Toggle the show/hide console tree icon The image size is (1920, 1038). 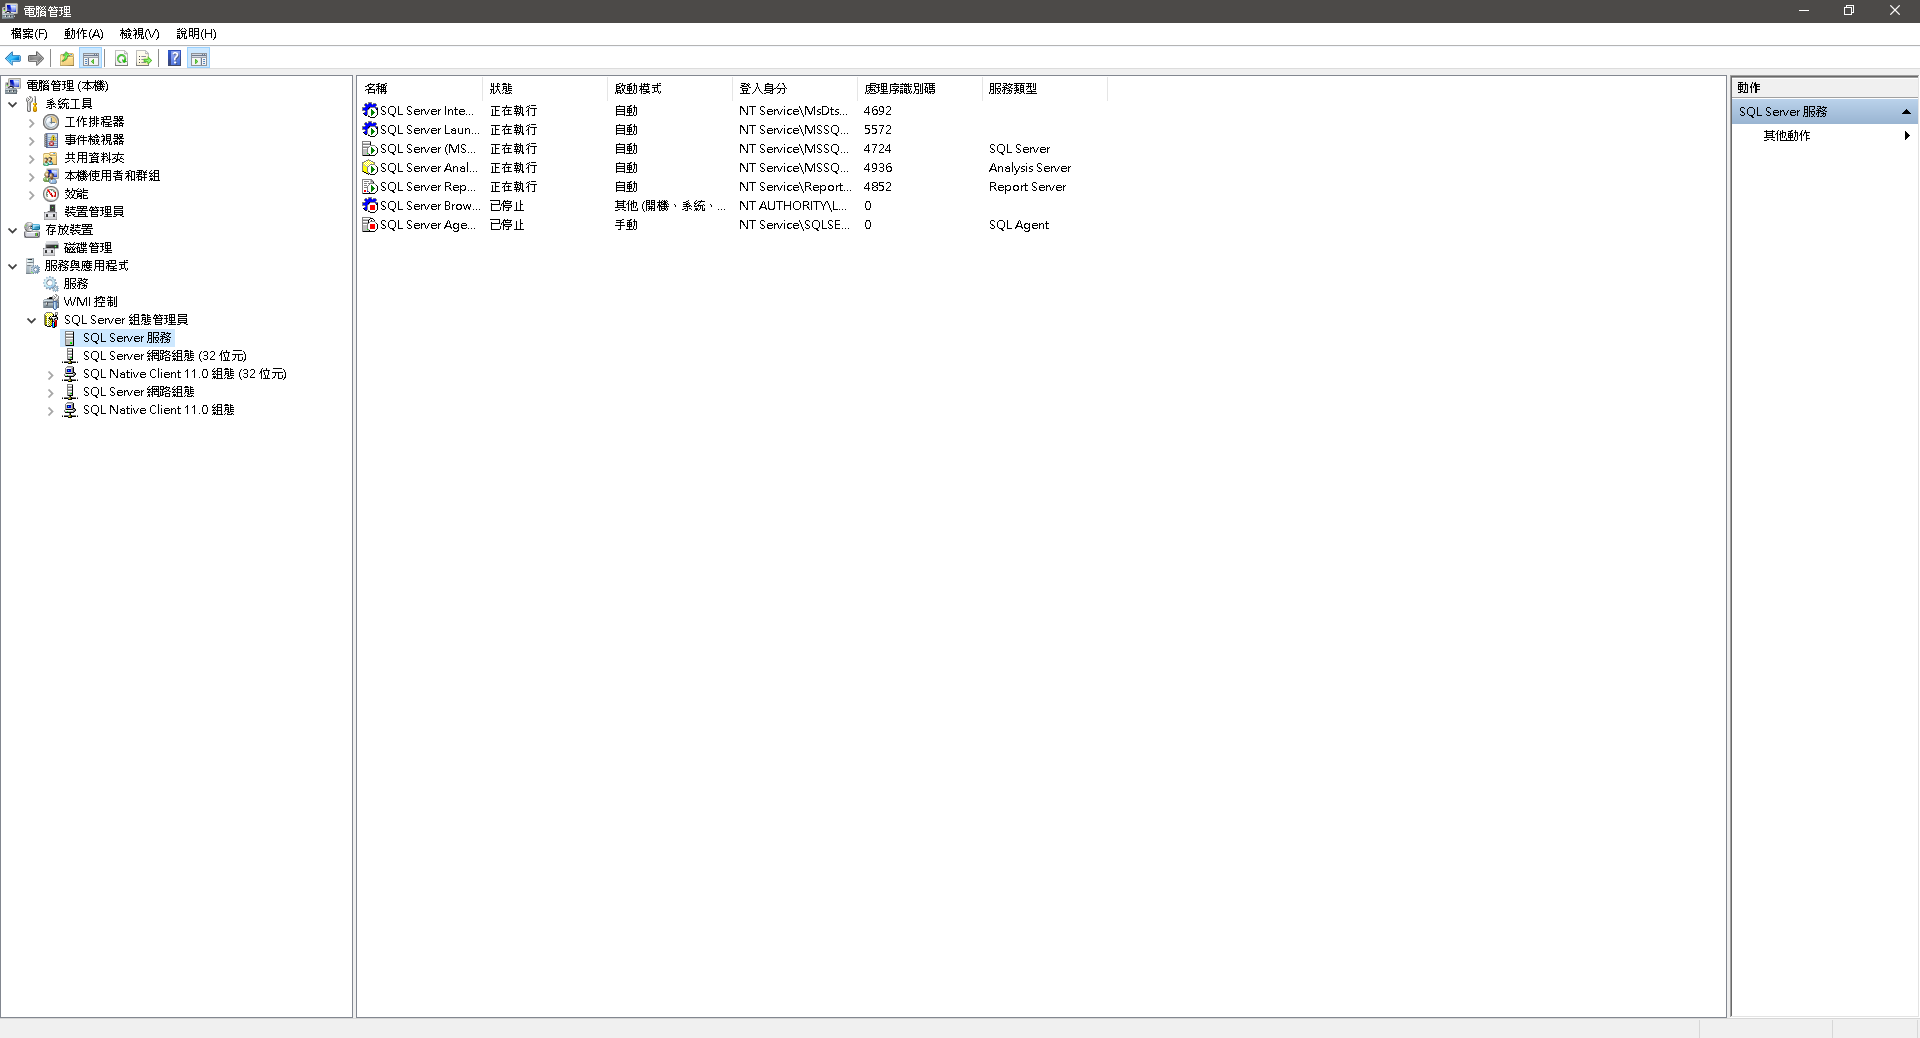click(x=91, y=58)
